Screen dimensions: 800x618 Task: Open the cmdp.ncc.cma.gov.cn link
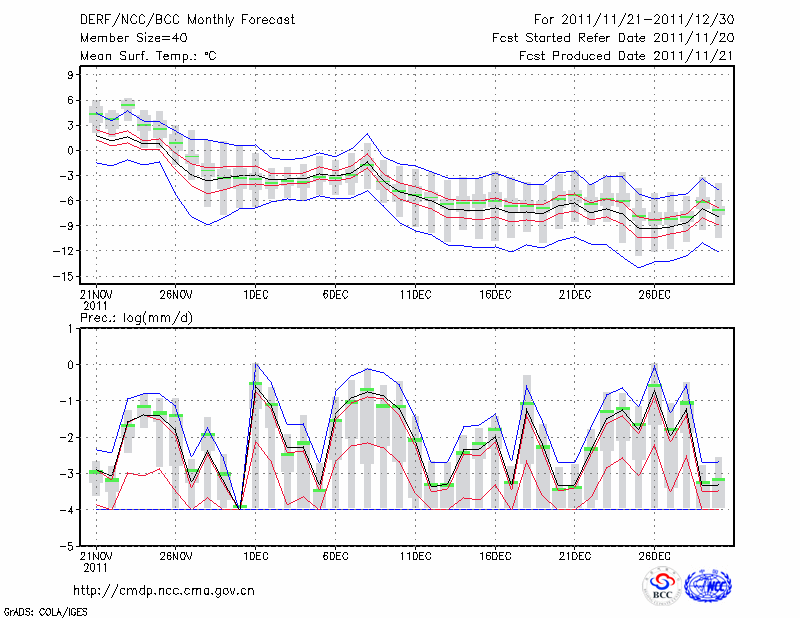[165, 590]
